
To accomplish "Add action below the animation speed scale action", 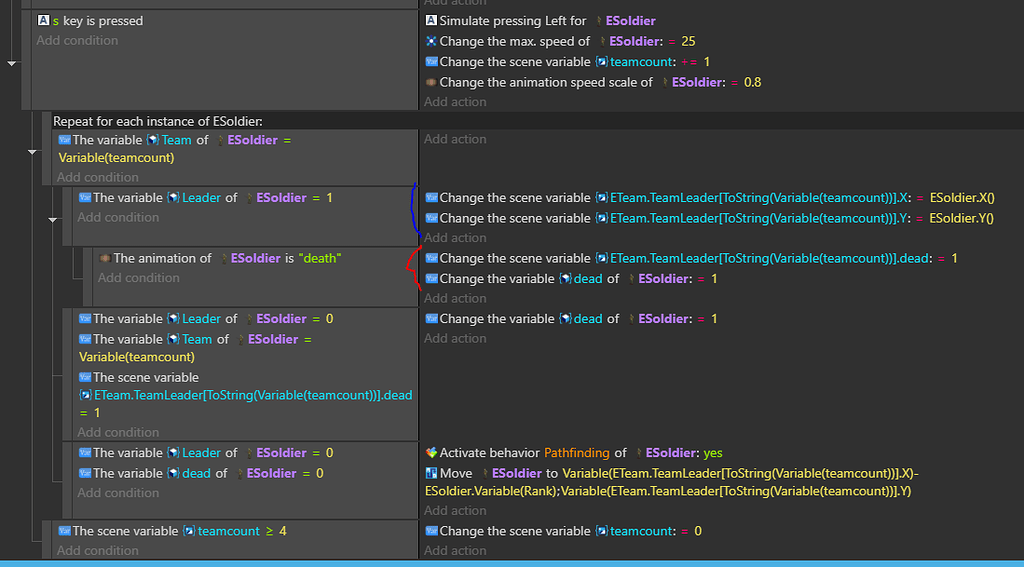I will (x=454, y=102).
